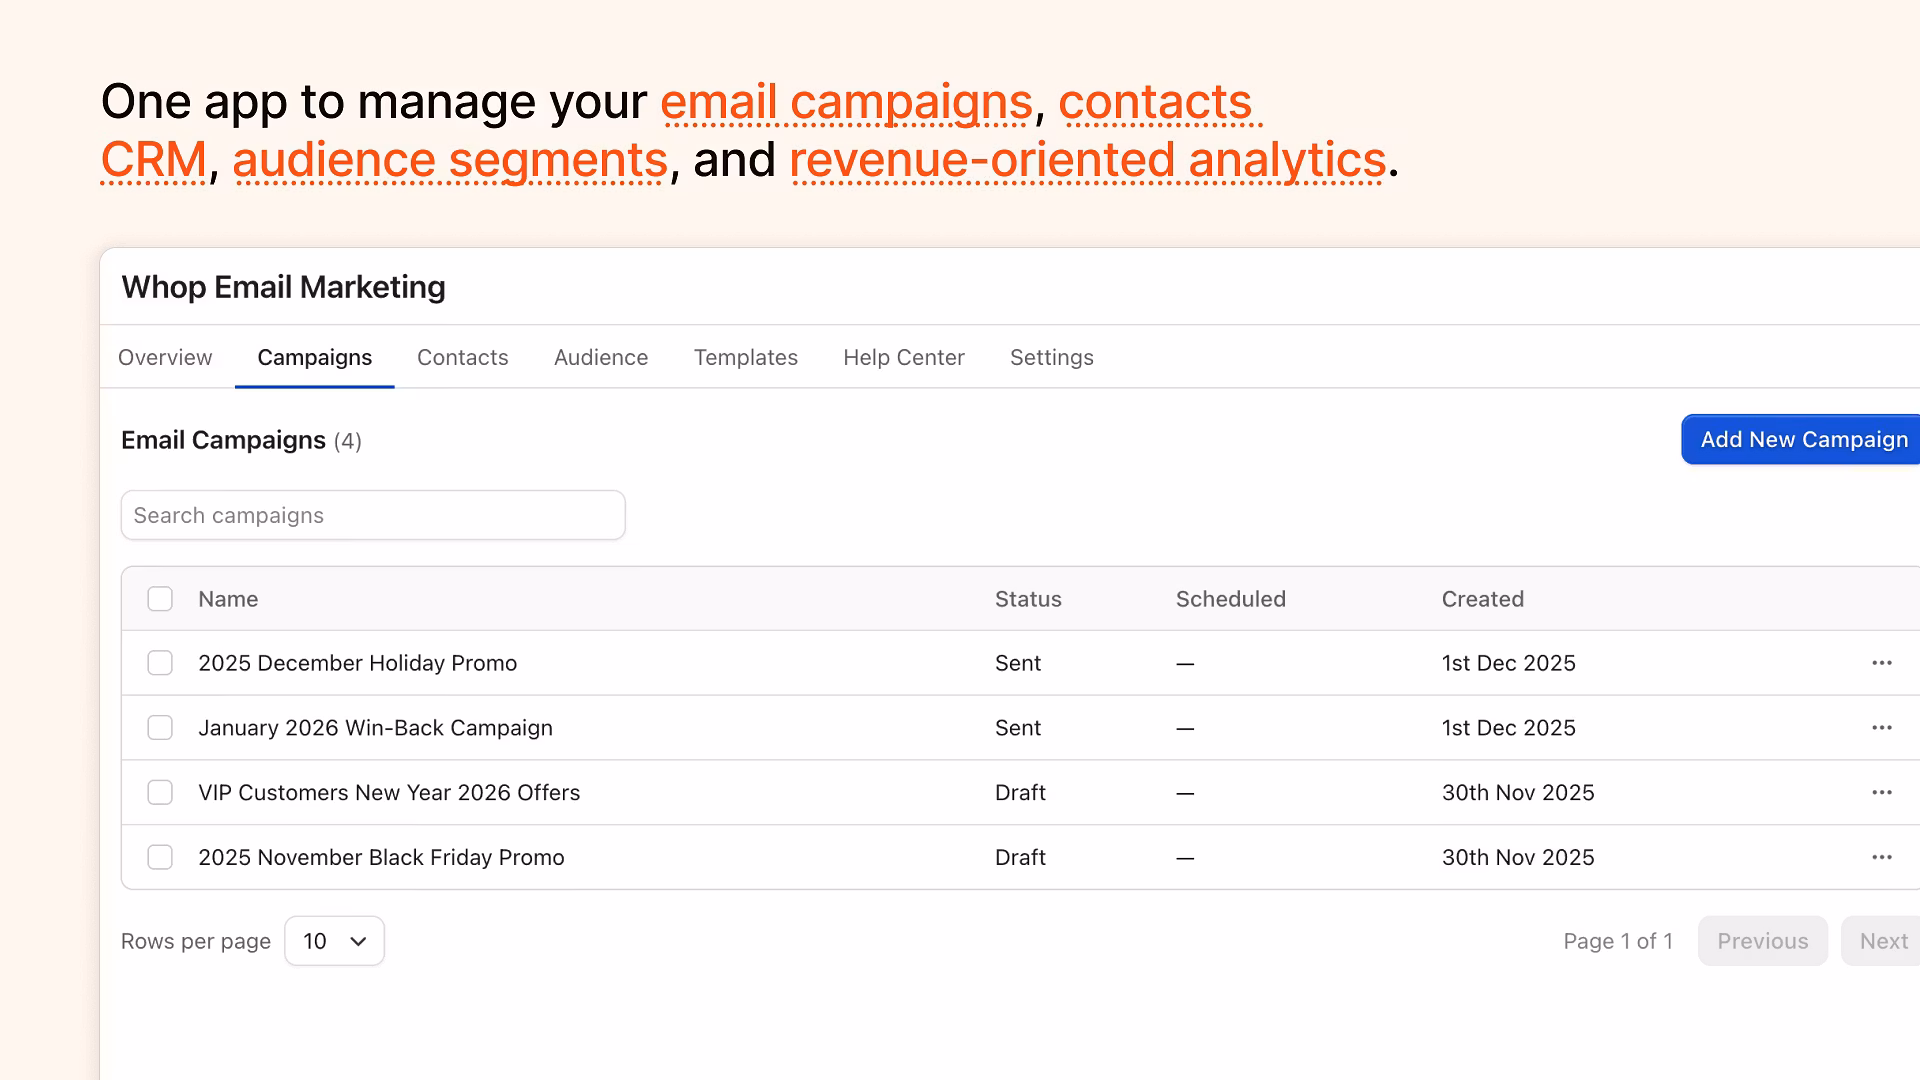Open ellipsis menu for Black Friday Promo
This screenshot has height=1080, width=1920.
coord(1881,857)
